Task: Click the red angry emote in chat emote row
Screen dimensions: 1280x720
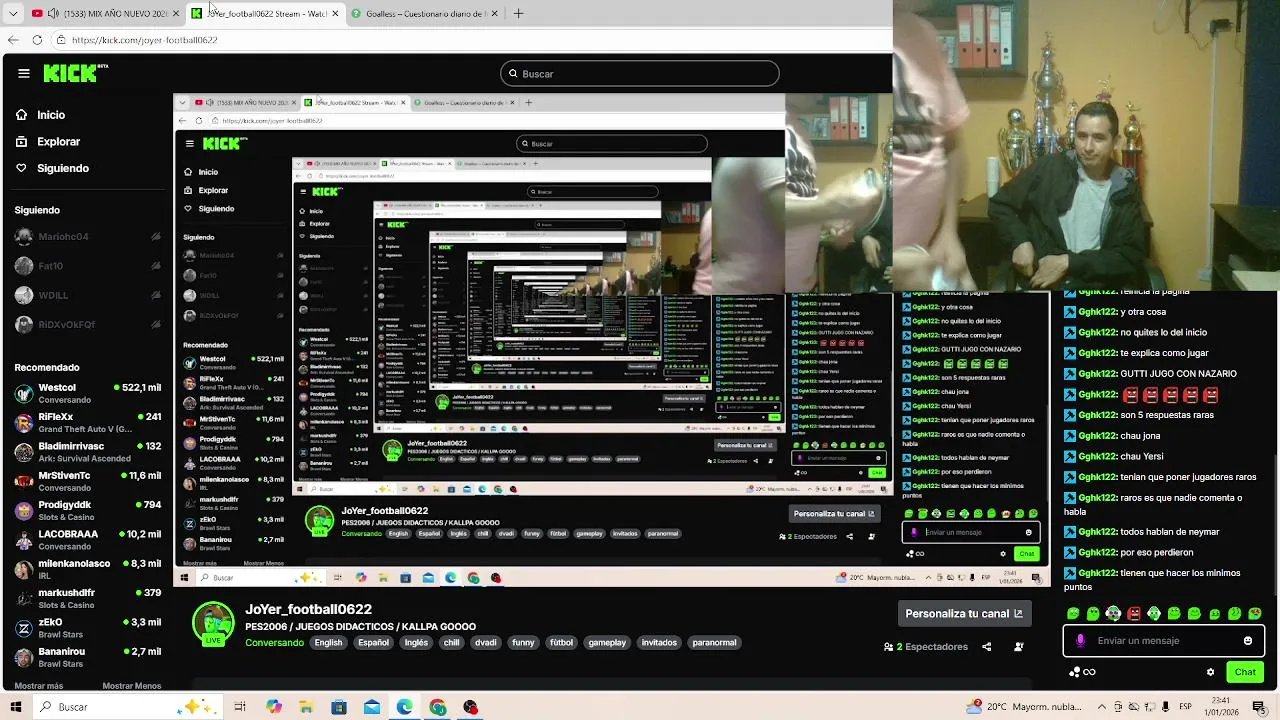Action: tap(1134, 613)
